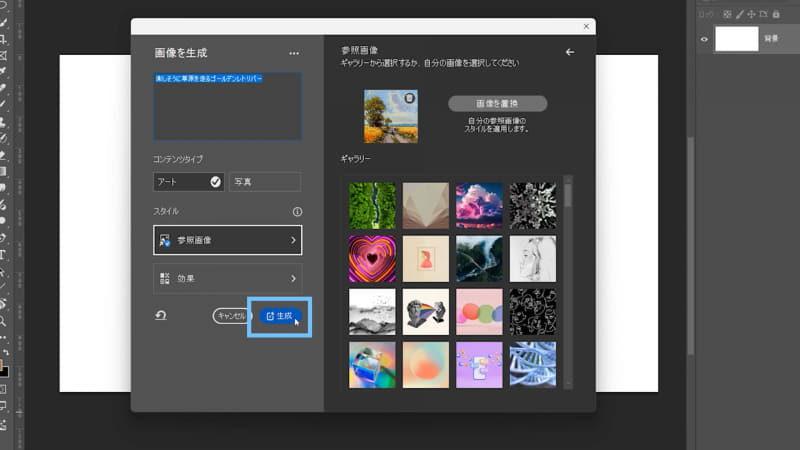Click the lock image pixels brush icon
Image resolution: width=800 pixels, height=450 pixels.
click(x=739, y=14)
